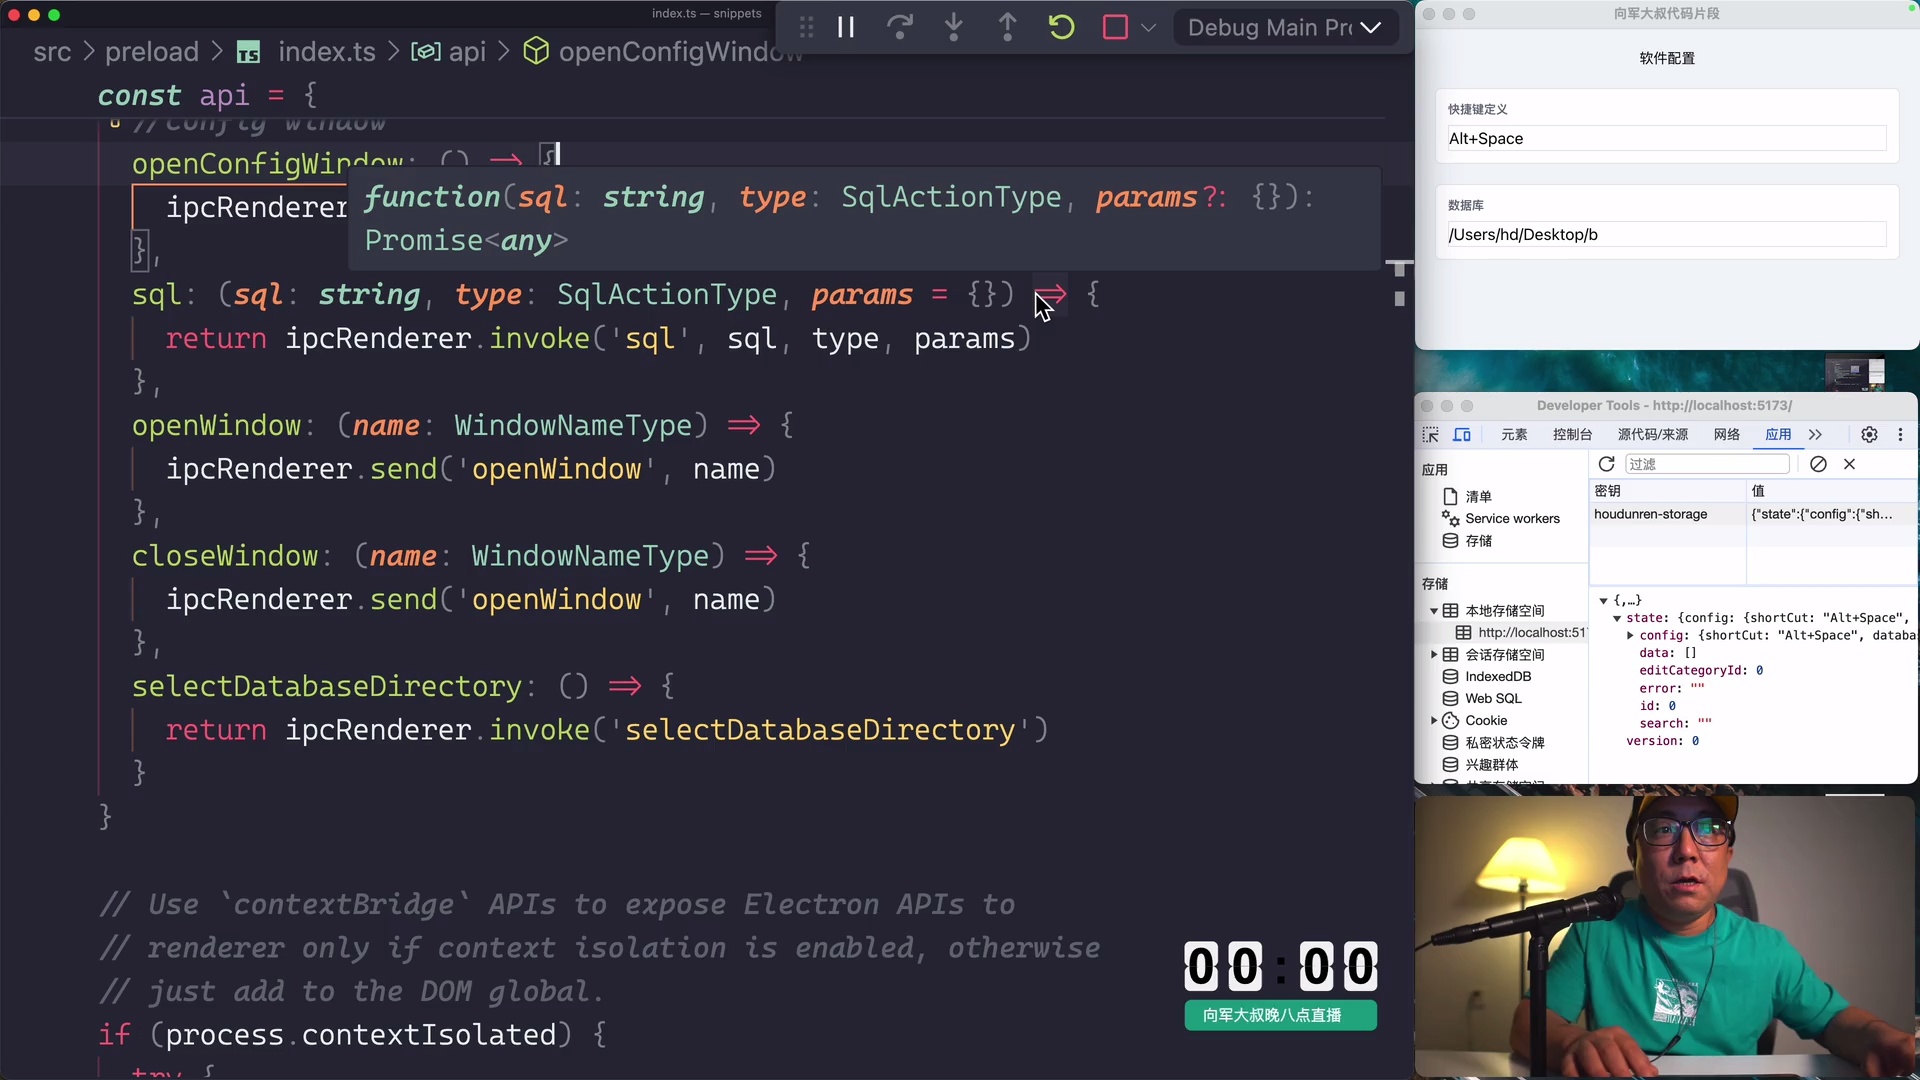Select the houdunren-storage key row
This screenshot has width=1920, height=1080.
point(1651,514)
